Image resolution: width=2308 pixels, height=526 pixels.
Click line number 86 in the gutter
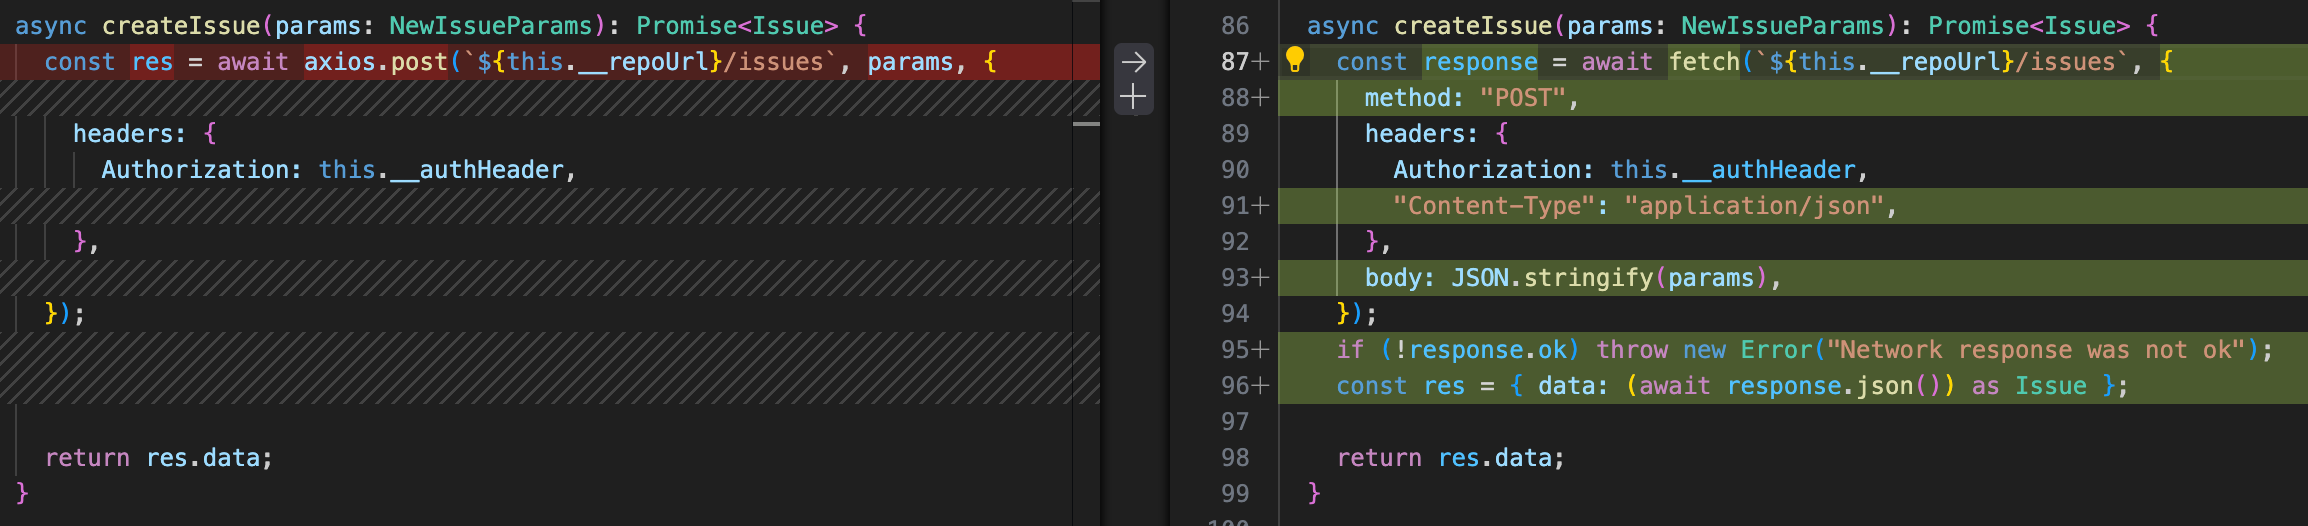[x=1235, y=26]
